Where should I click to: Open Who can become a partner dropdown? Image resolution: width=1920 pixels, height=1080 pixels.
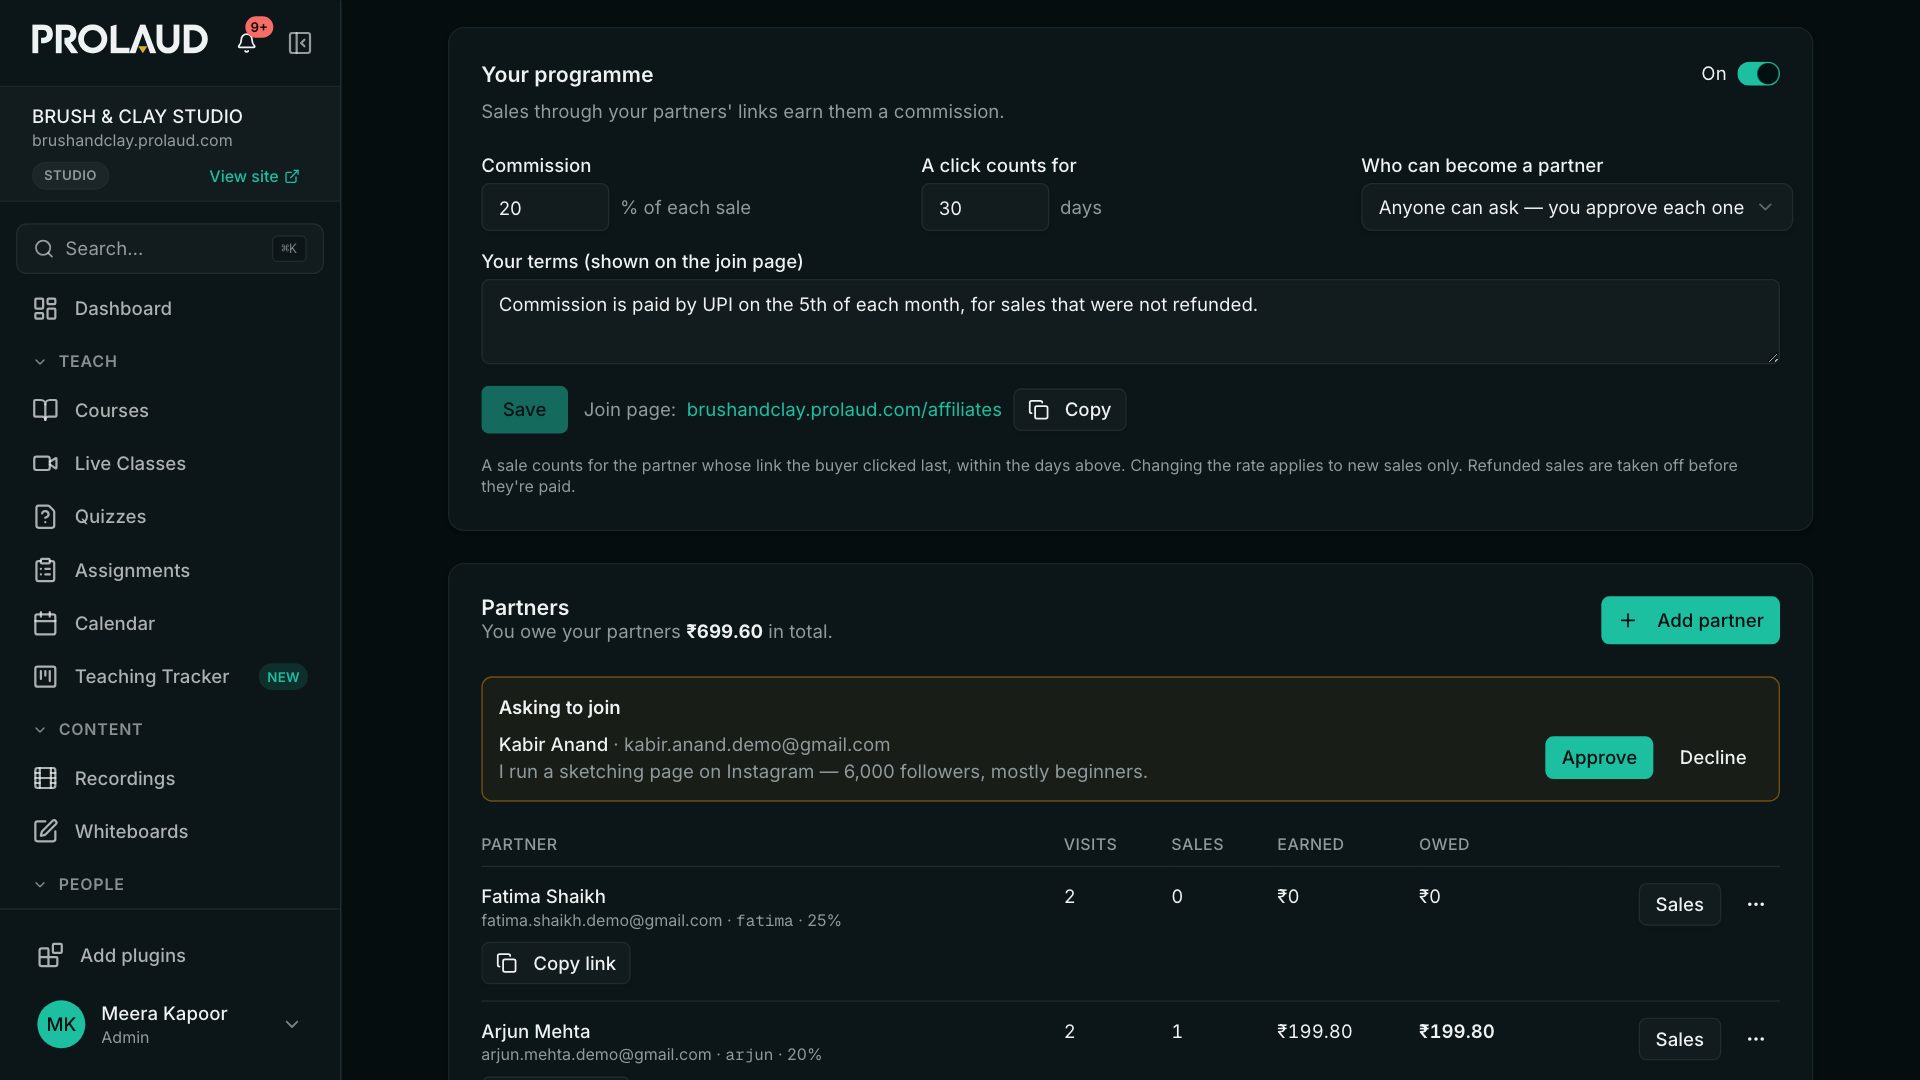[1576, 207]
